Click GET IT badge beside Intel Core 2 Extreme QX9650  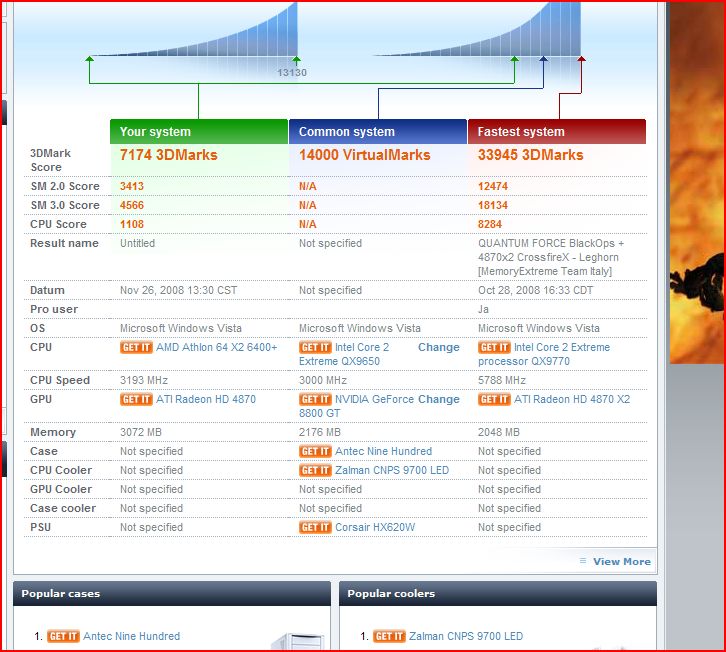click(x=315, y=347)
